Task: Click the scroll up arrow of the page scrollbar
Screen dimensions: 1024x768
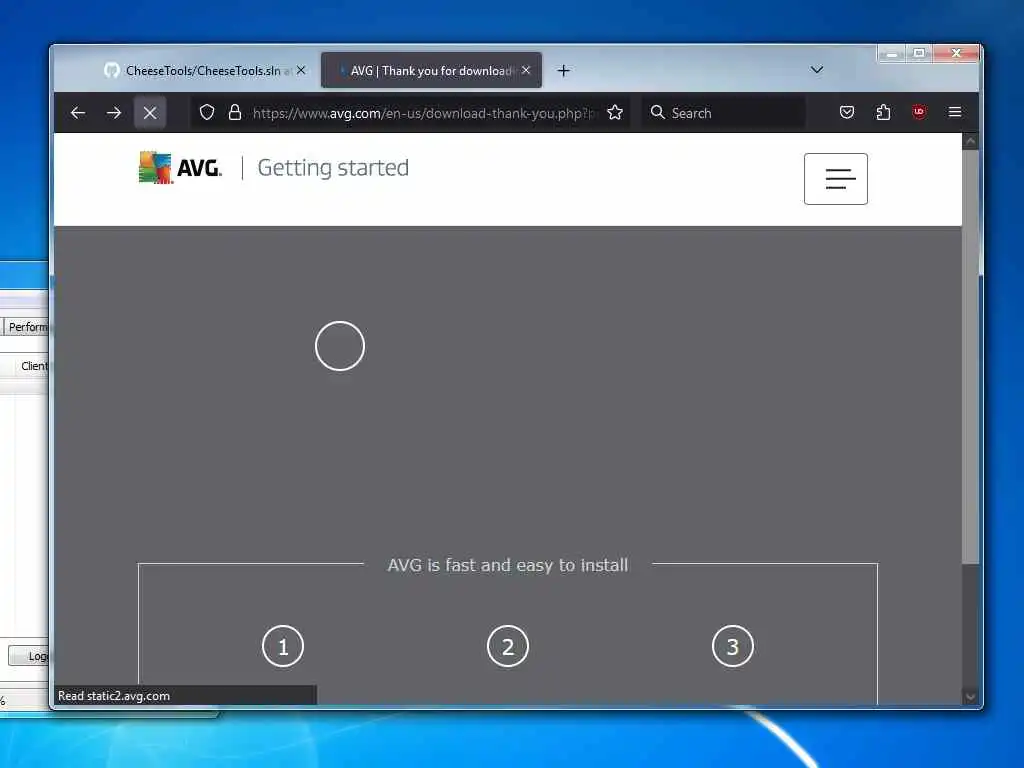Action: pos(970,141)
